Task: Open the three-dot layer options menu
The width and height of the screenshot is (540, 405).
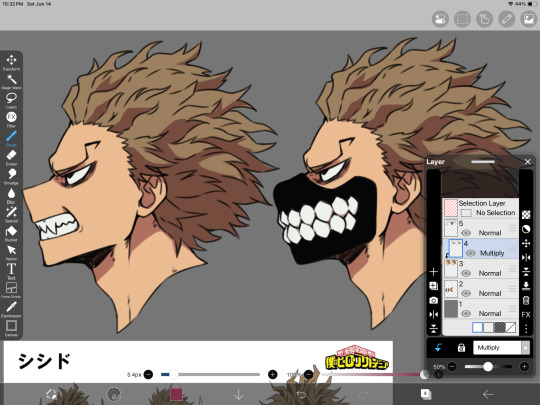Action: pyautogui.click(x=526, y=329)
